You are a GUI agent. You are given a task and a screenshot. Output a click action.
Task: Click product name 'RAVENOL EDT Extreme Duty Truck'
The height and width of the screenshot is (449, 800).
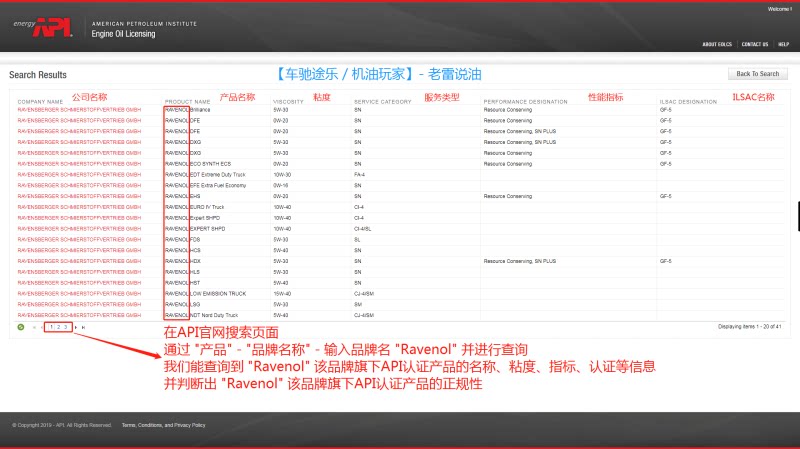pyautogui.click(x=205, y=174)
